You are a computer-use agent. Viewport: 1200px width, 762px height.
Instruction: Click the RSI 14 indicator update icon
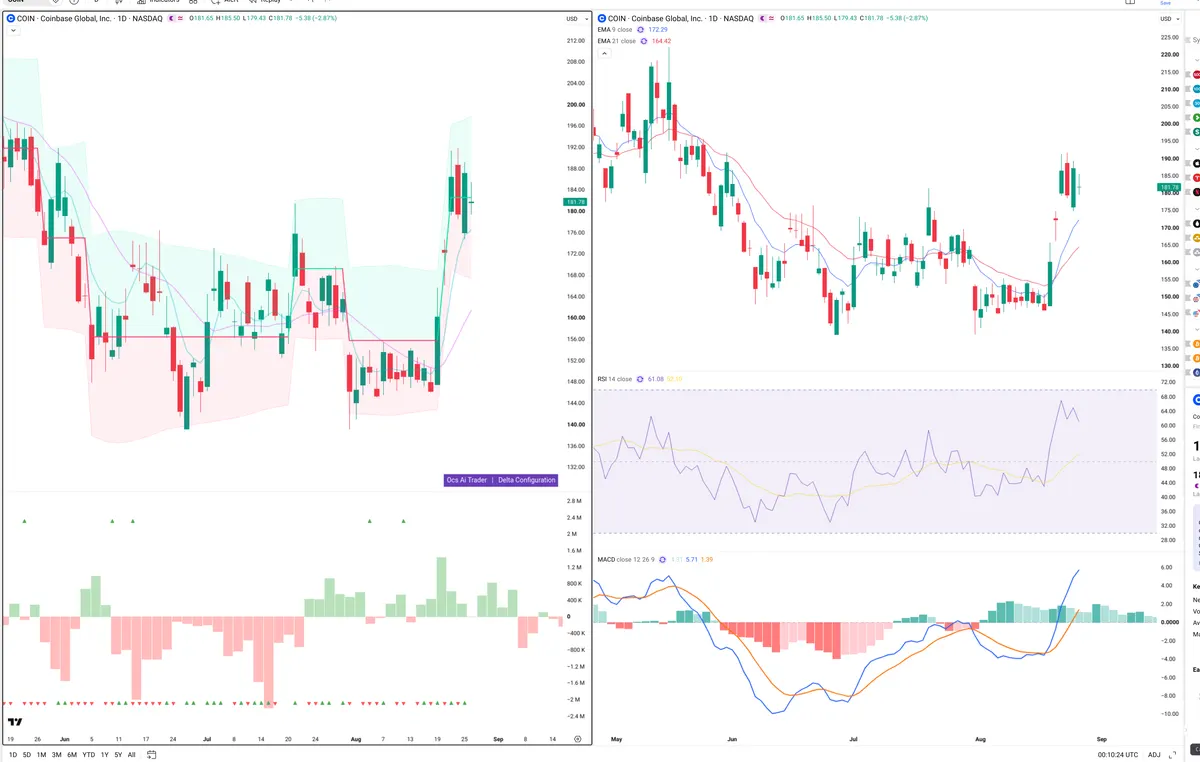coord(640,379)
